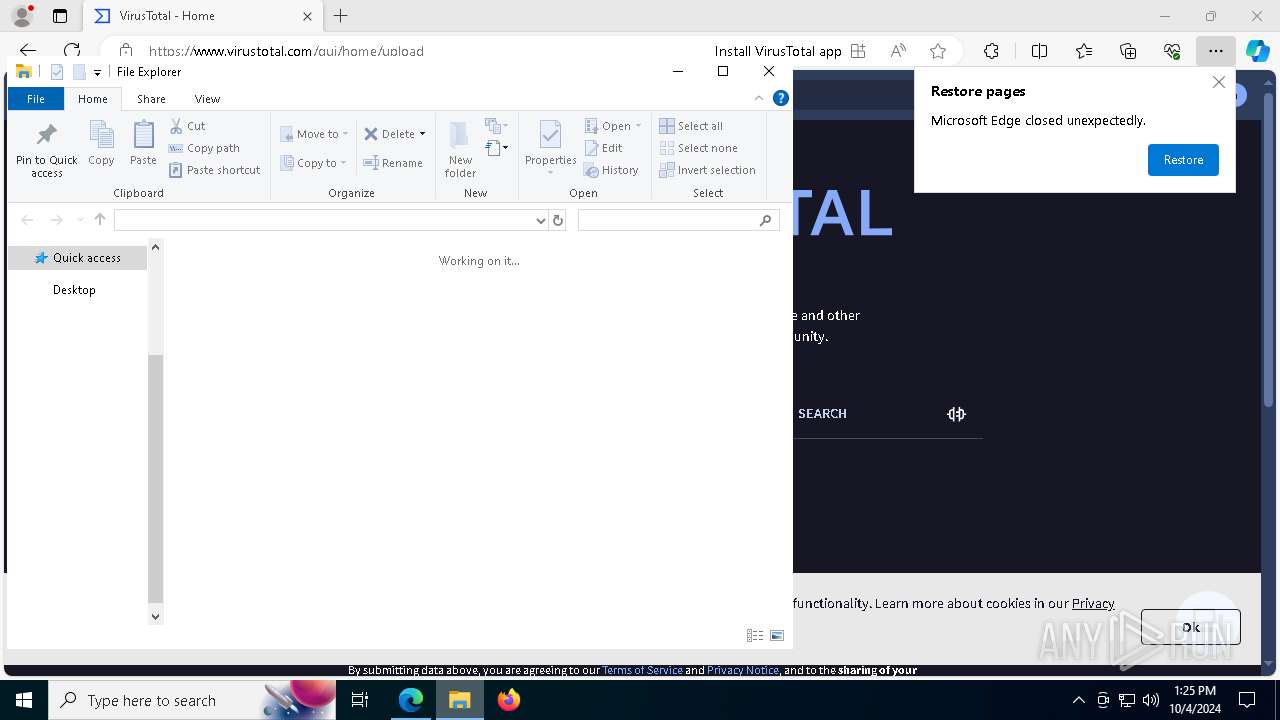Open Terms of Service link

[642, 670]
